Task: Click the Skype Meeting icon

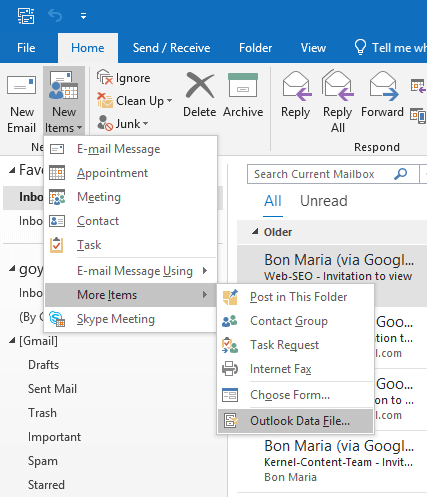Action: pos(57,319)
